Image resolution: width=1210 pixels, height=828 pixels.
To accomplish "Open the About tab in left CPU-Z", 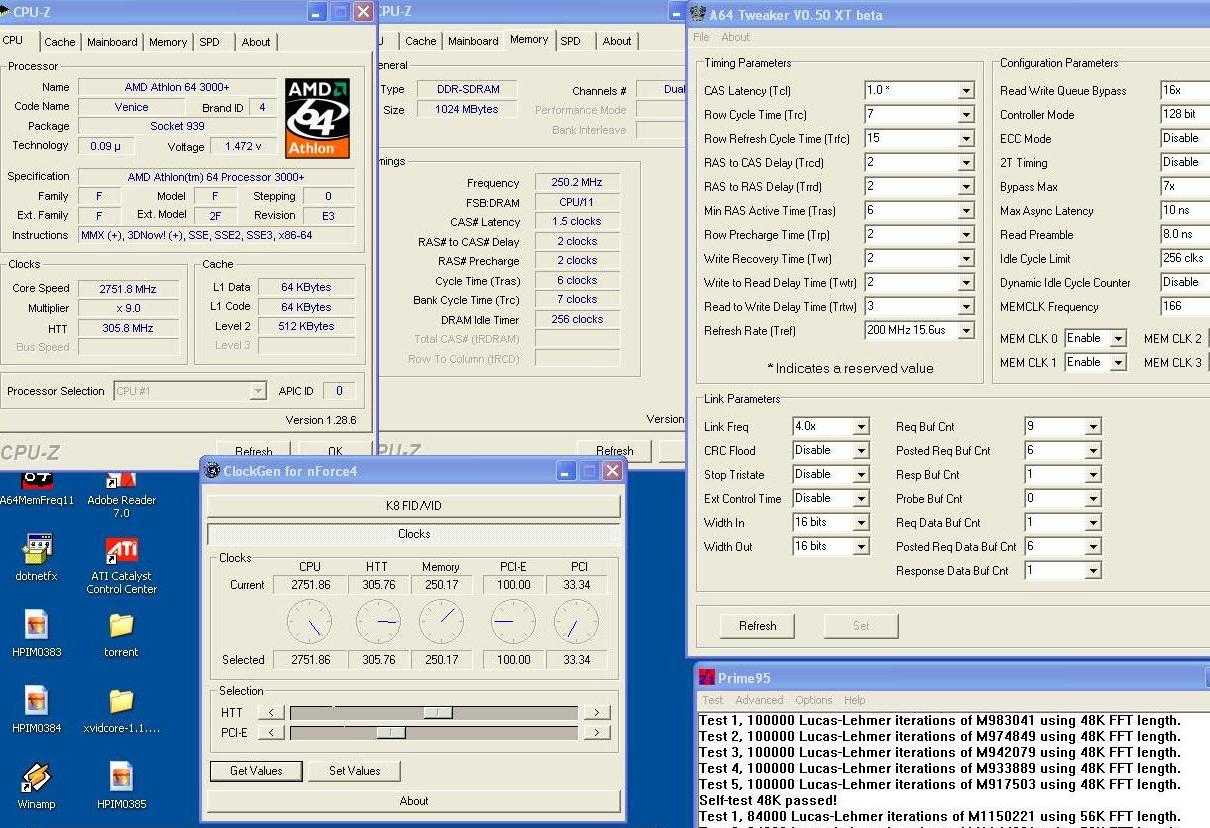I will 256,42.
